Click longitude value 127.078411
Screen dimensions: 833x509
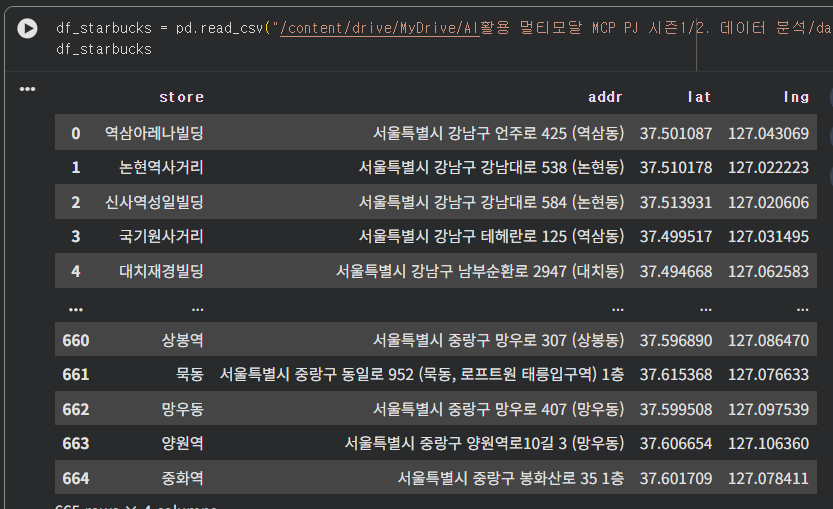(x=768, y=478)
